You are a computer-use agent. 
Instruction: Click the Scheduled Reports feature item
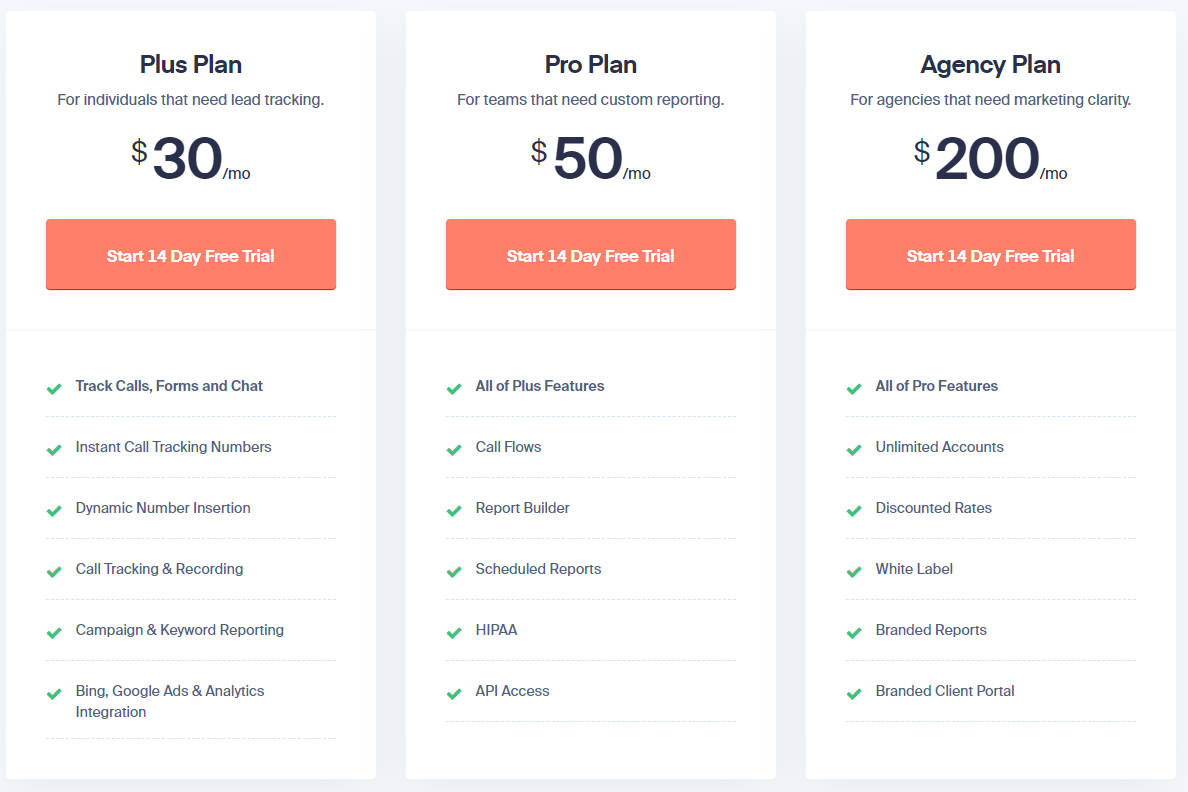539,569
